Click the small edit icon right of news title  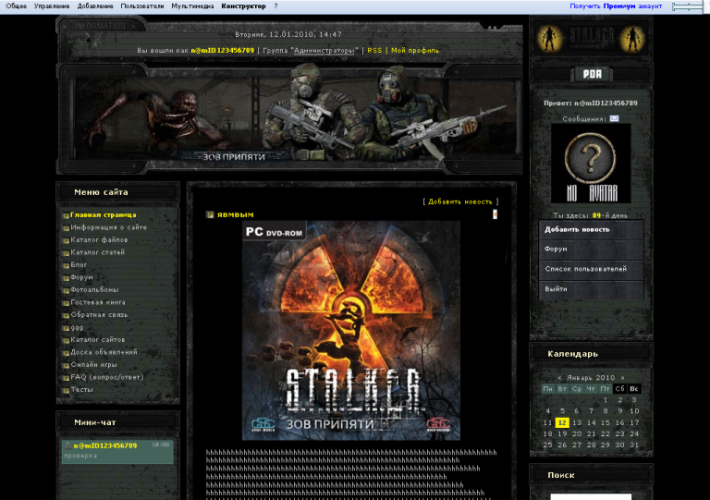pyautogui.click(x=495, y=214)
